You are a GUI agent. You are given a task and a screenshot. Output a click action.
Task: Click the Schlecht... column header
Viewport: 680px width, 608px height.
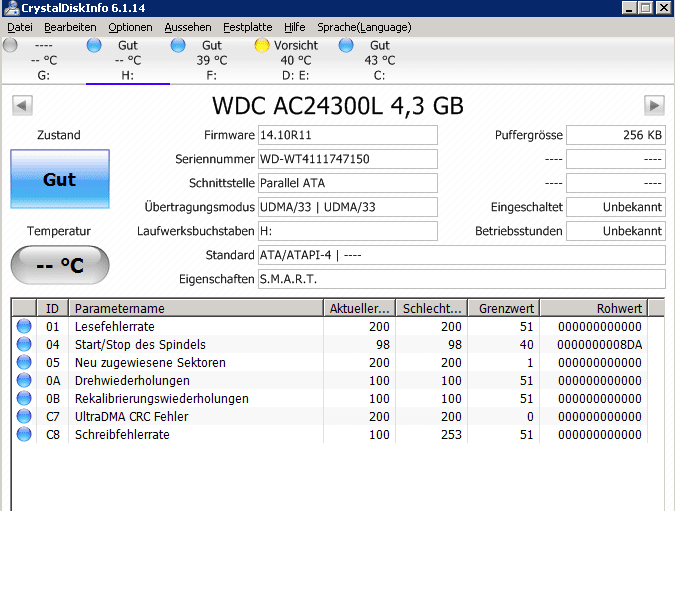point(432,308)
